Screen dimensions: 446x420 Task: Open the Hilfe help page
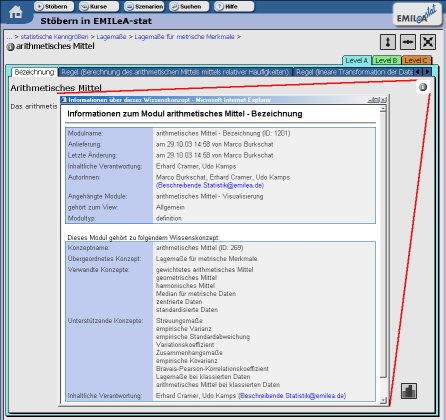pyautogui.click(x=234, y=6)
